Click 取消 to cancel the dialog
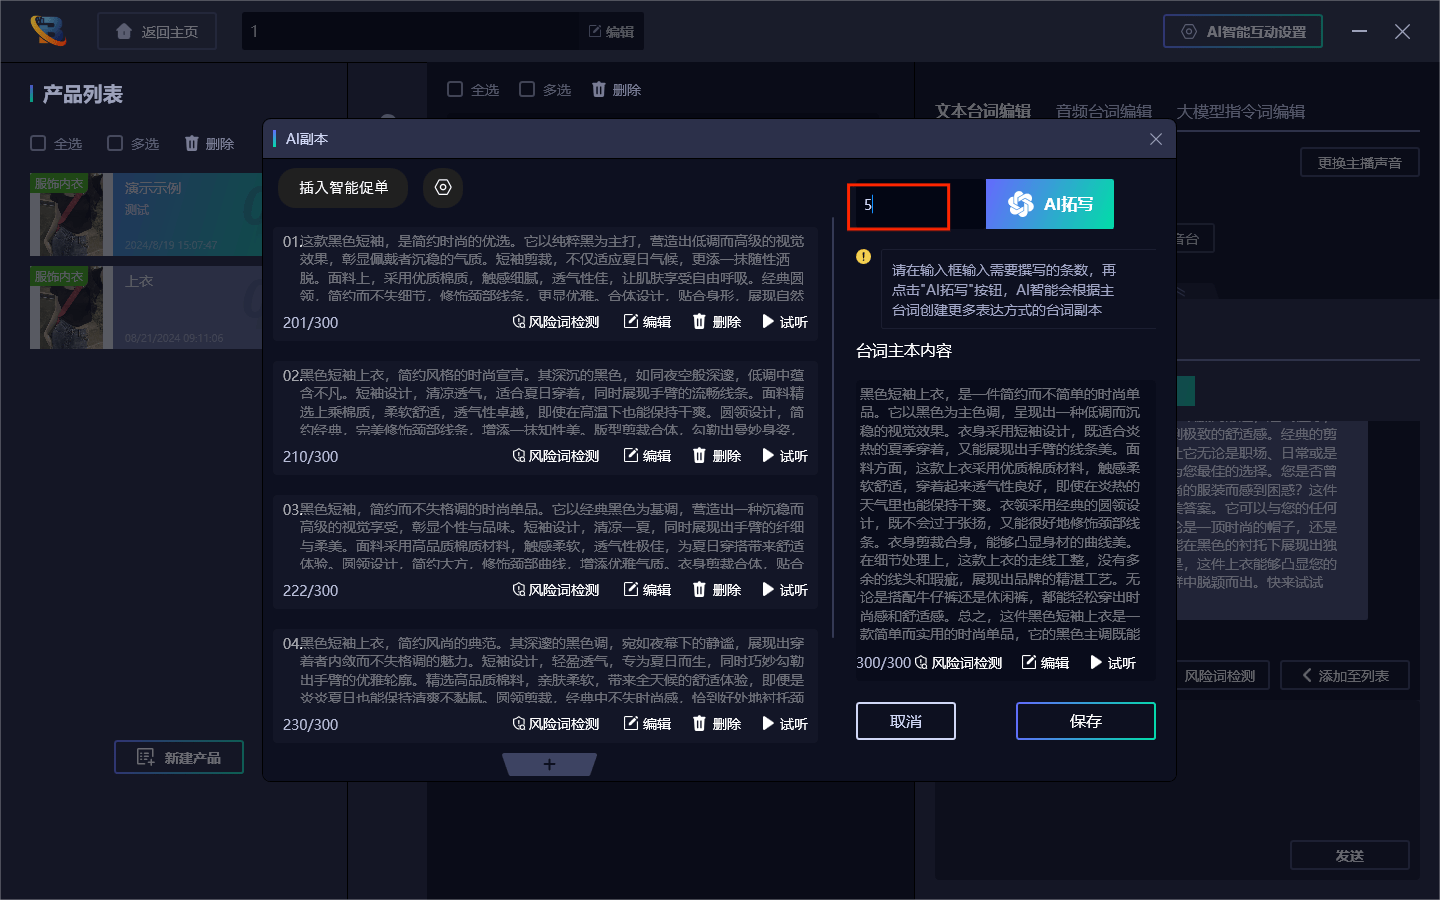This screenshot has height=900, width=1440. [x=906, y=721]
